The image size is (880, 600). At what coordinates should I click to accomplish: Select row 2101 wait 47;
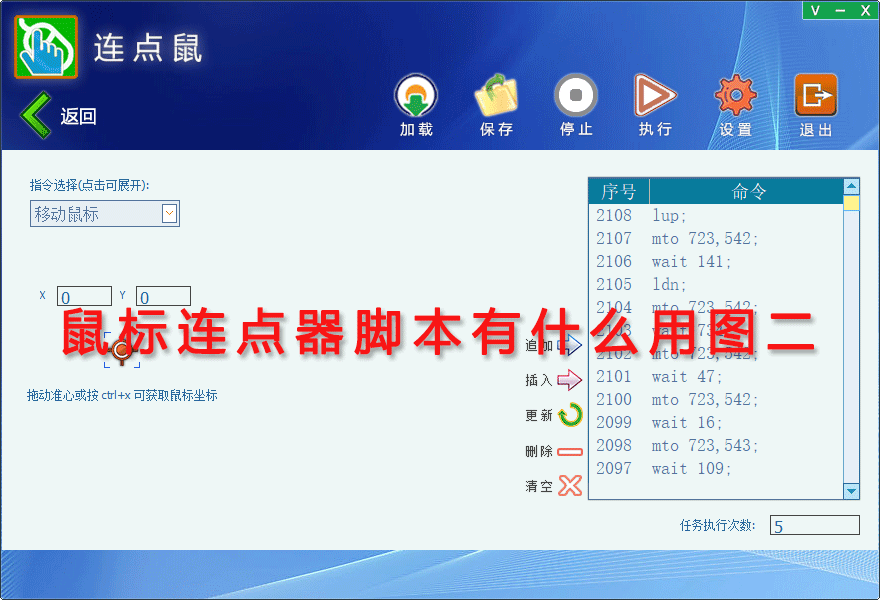pos(716,377)
